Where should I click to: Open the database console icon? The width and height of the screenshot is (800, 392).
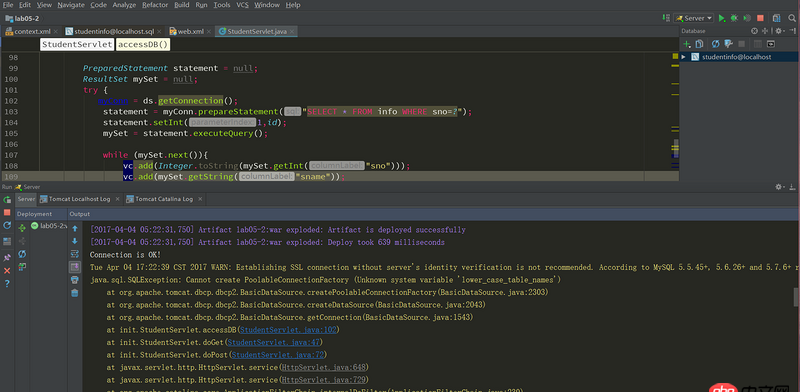[x=770, y=44]
